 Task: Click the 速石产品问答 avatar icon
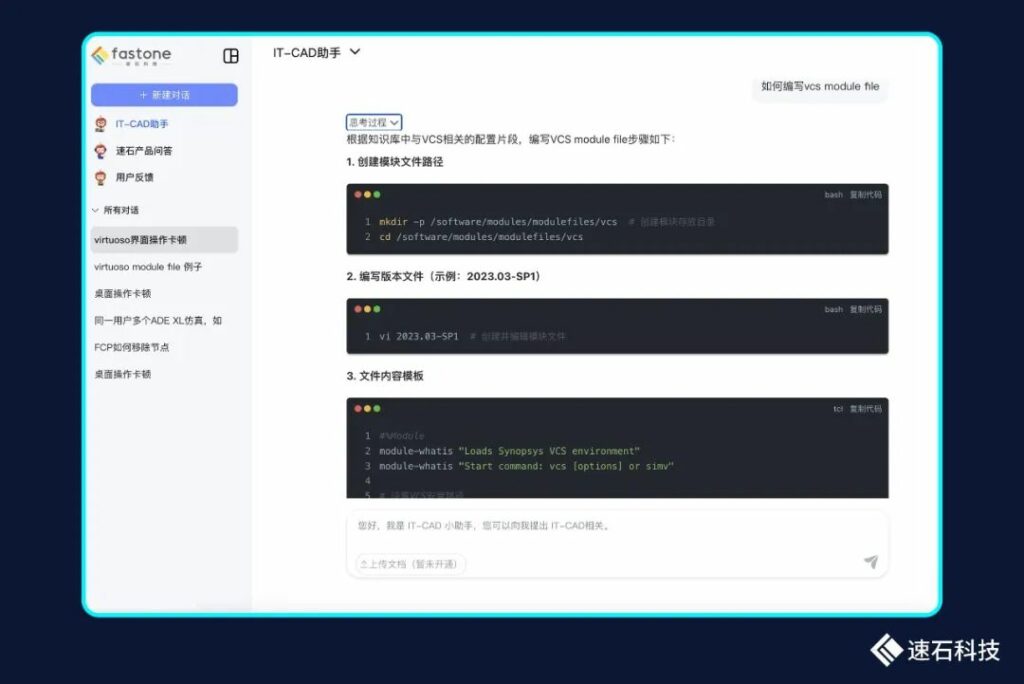(x=100, y=151)
